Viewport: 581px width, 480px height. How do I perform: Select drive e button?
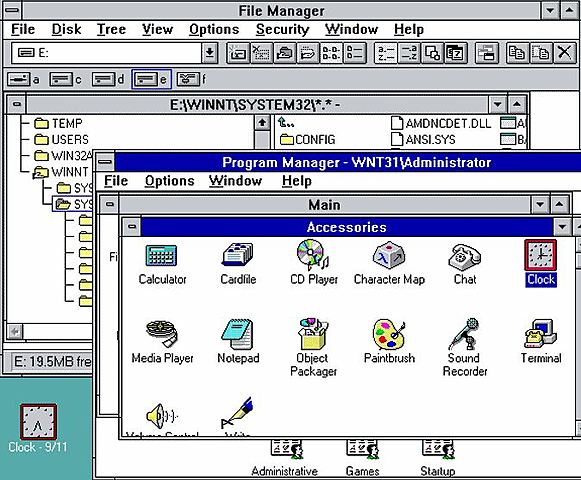click(152, 79)
